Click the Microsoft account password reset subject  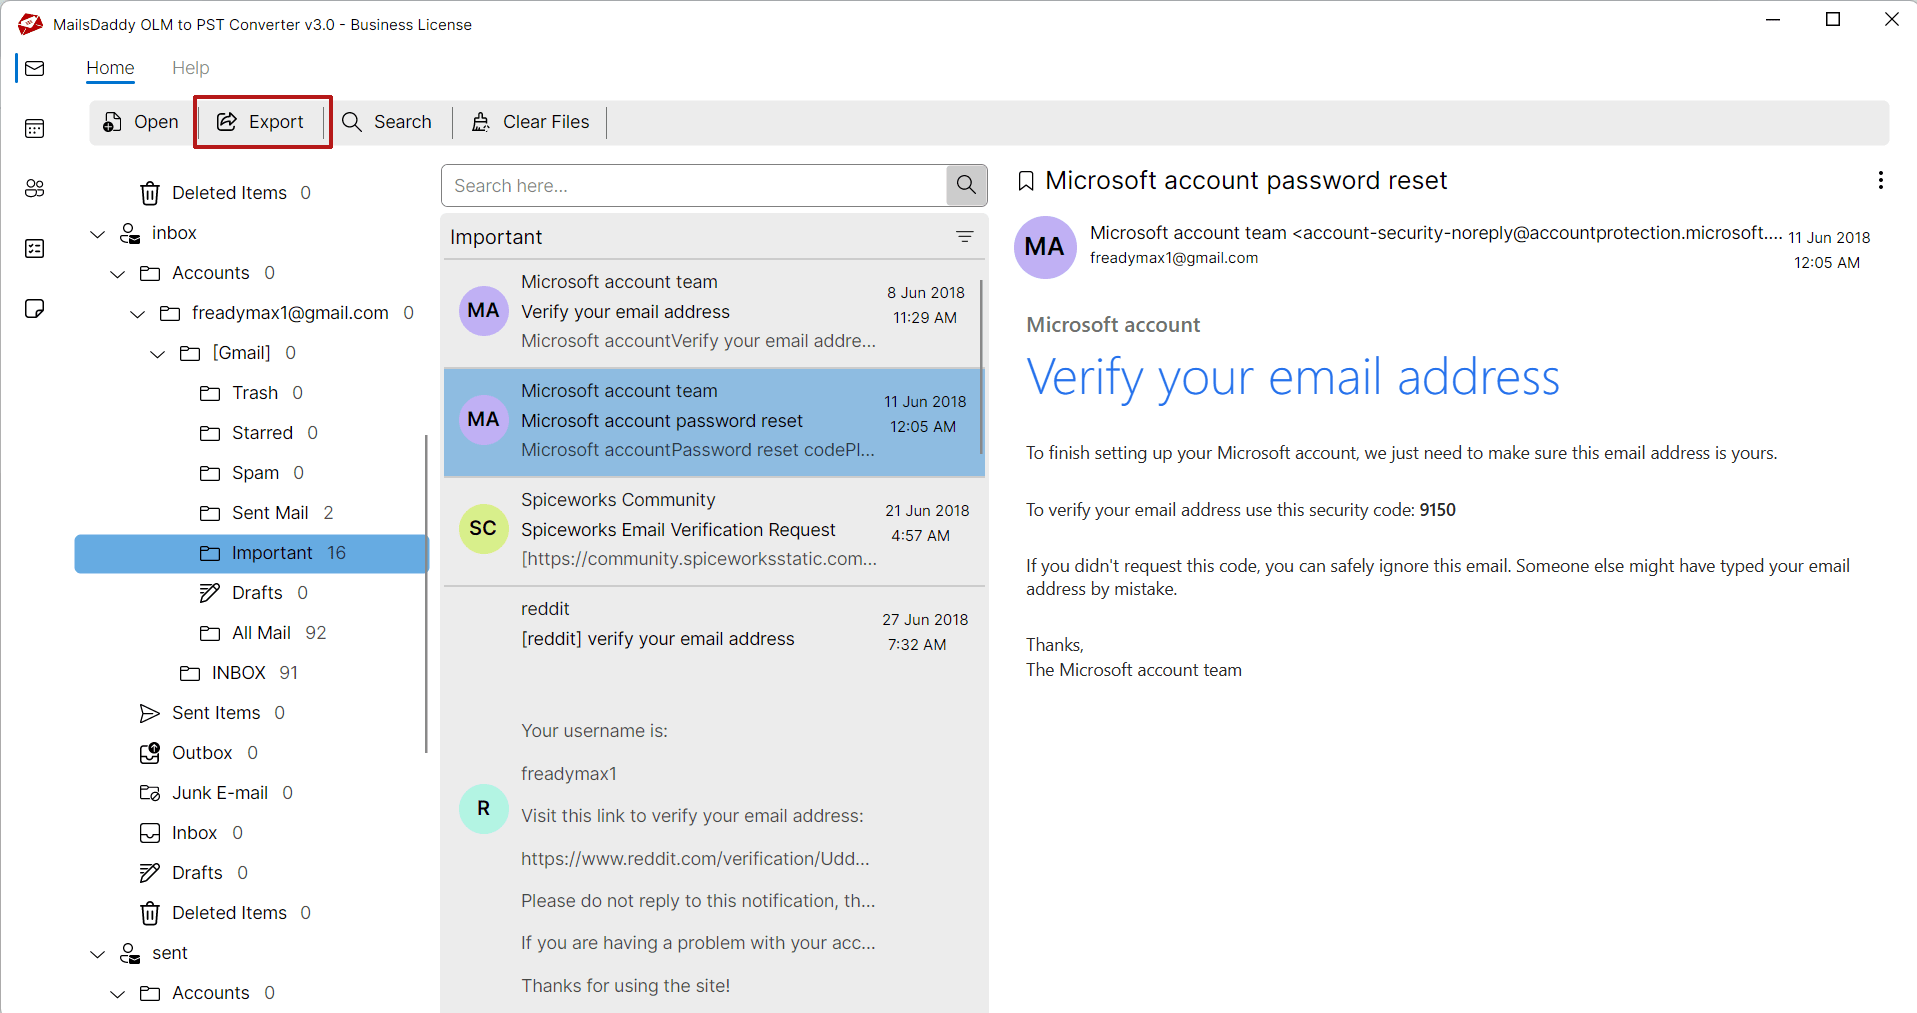(1246, 181)
